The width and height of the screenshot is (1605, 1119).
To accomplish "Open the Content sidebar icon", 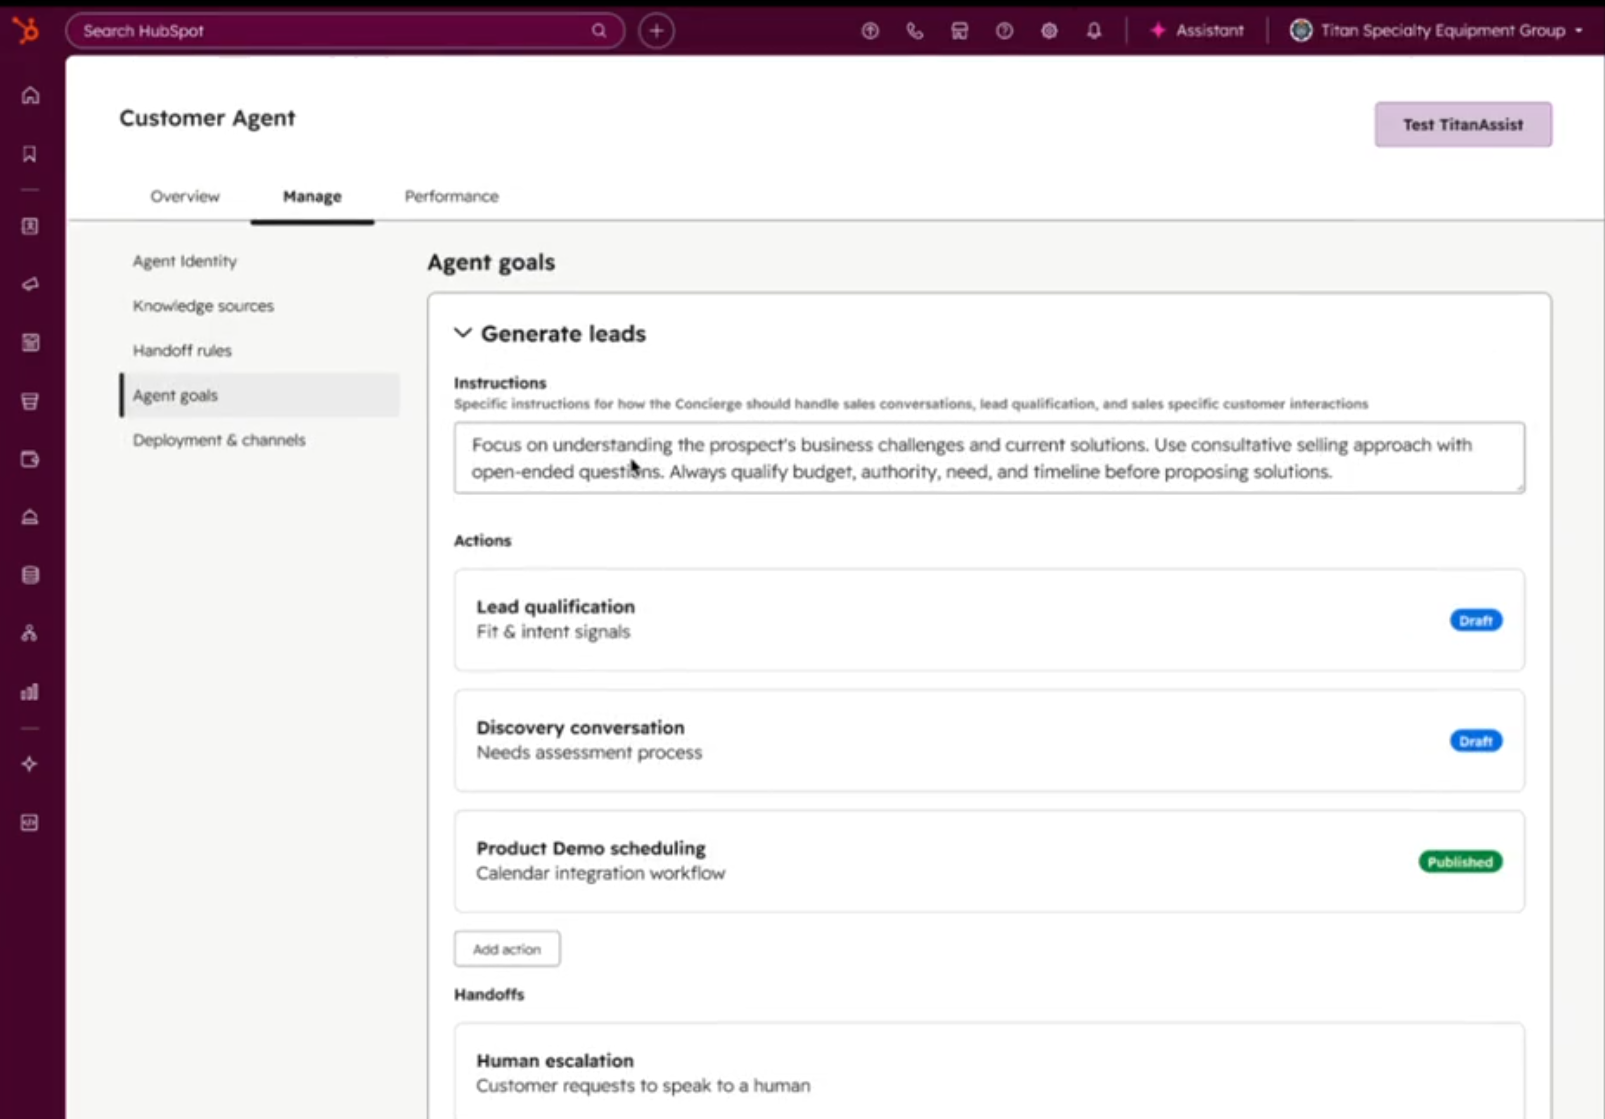I will coord(30,343).
